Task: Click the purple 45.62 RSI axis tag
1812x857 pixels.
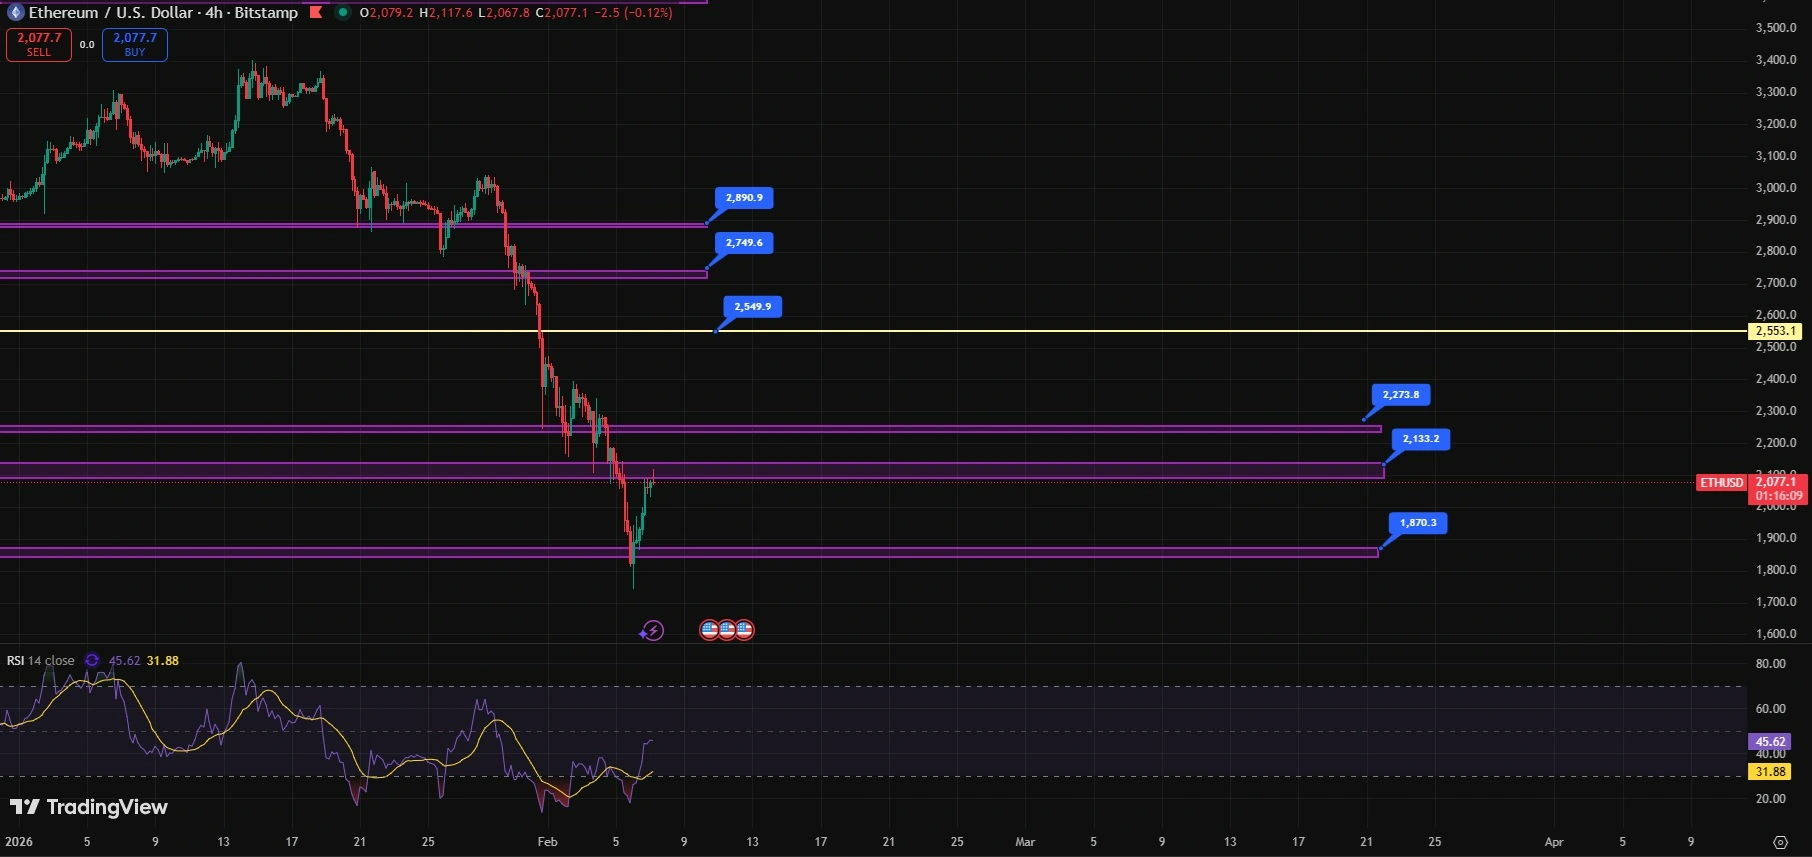Action: 1770,742
